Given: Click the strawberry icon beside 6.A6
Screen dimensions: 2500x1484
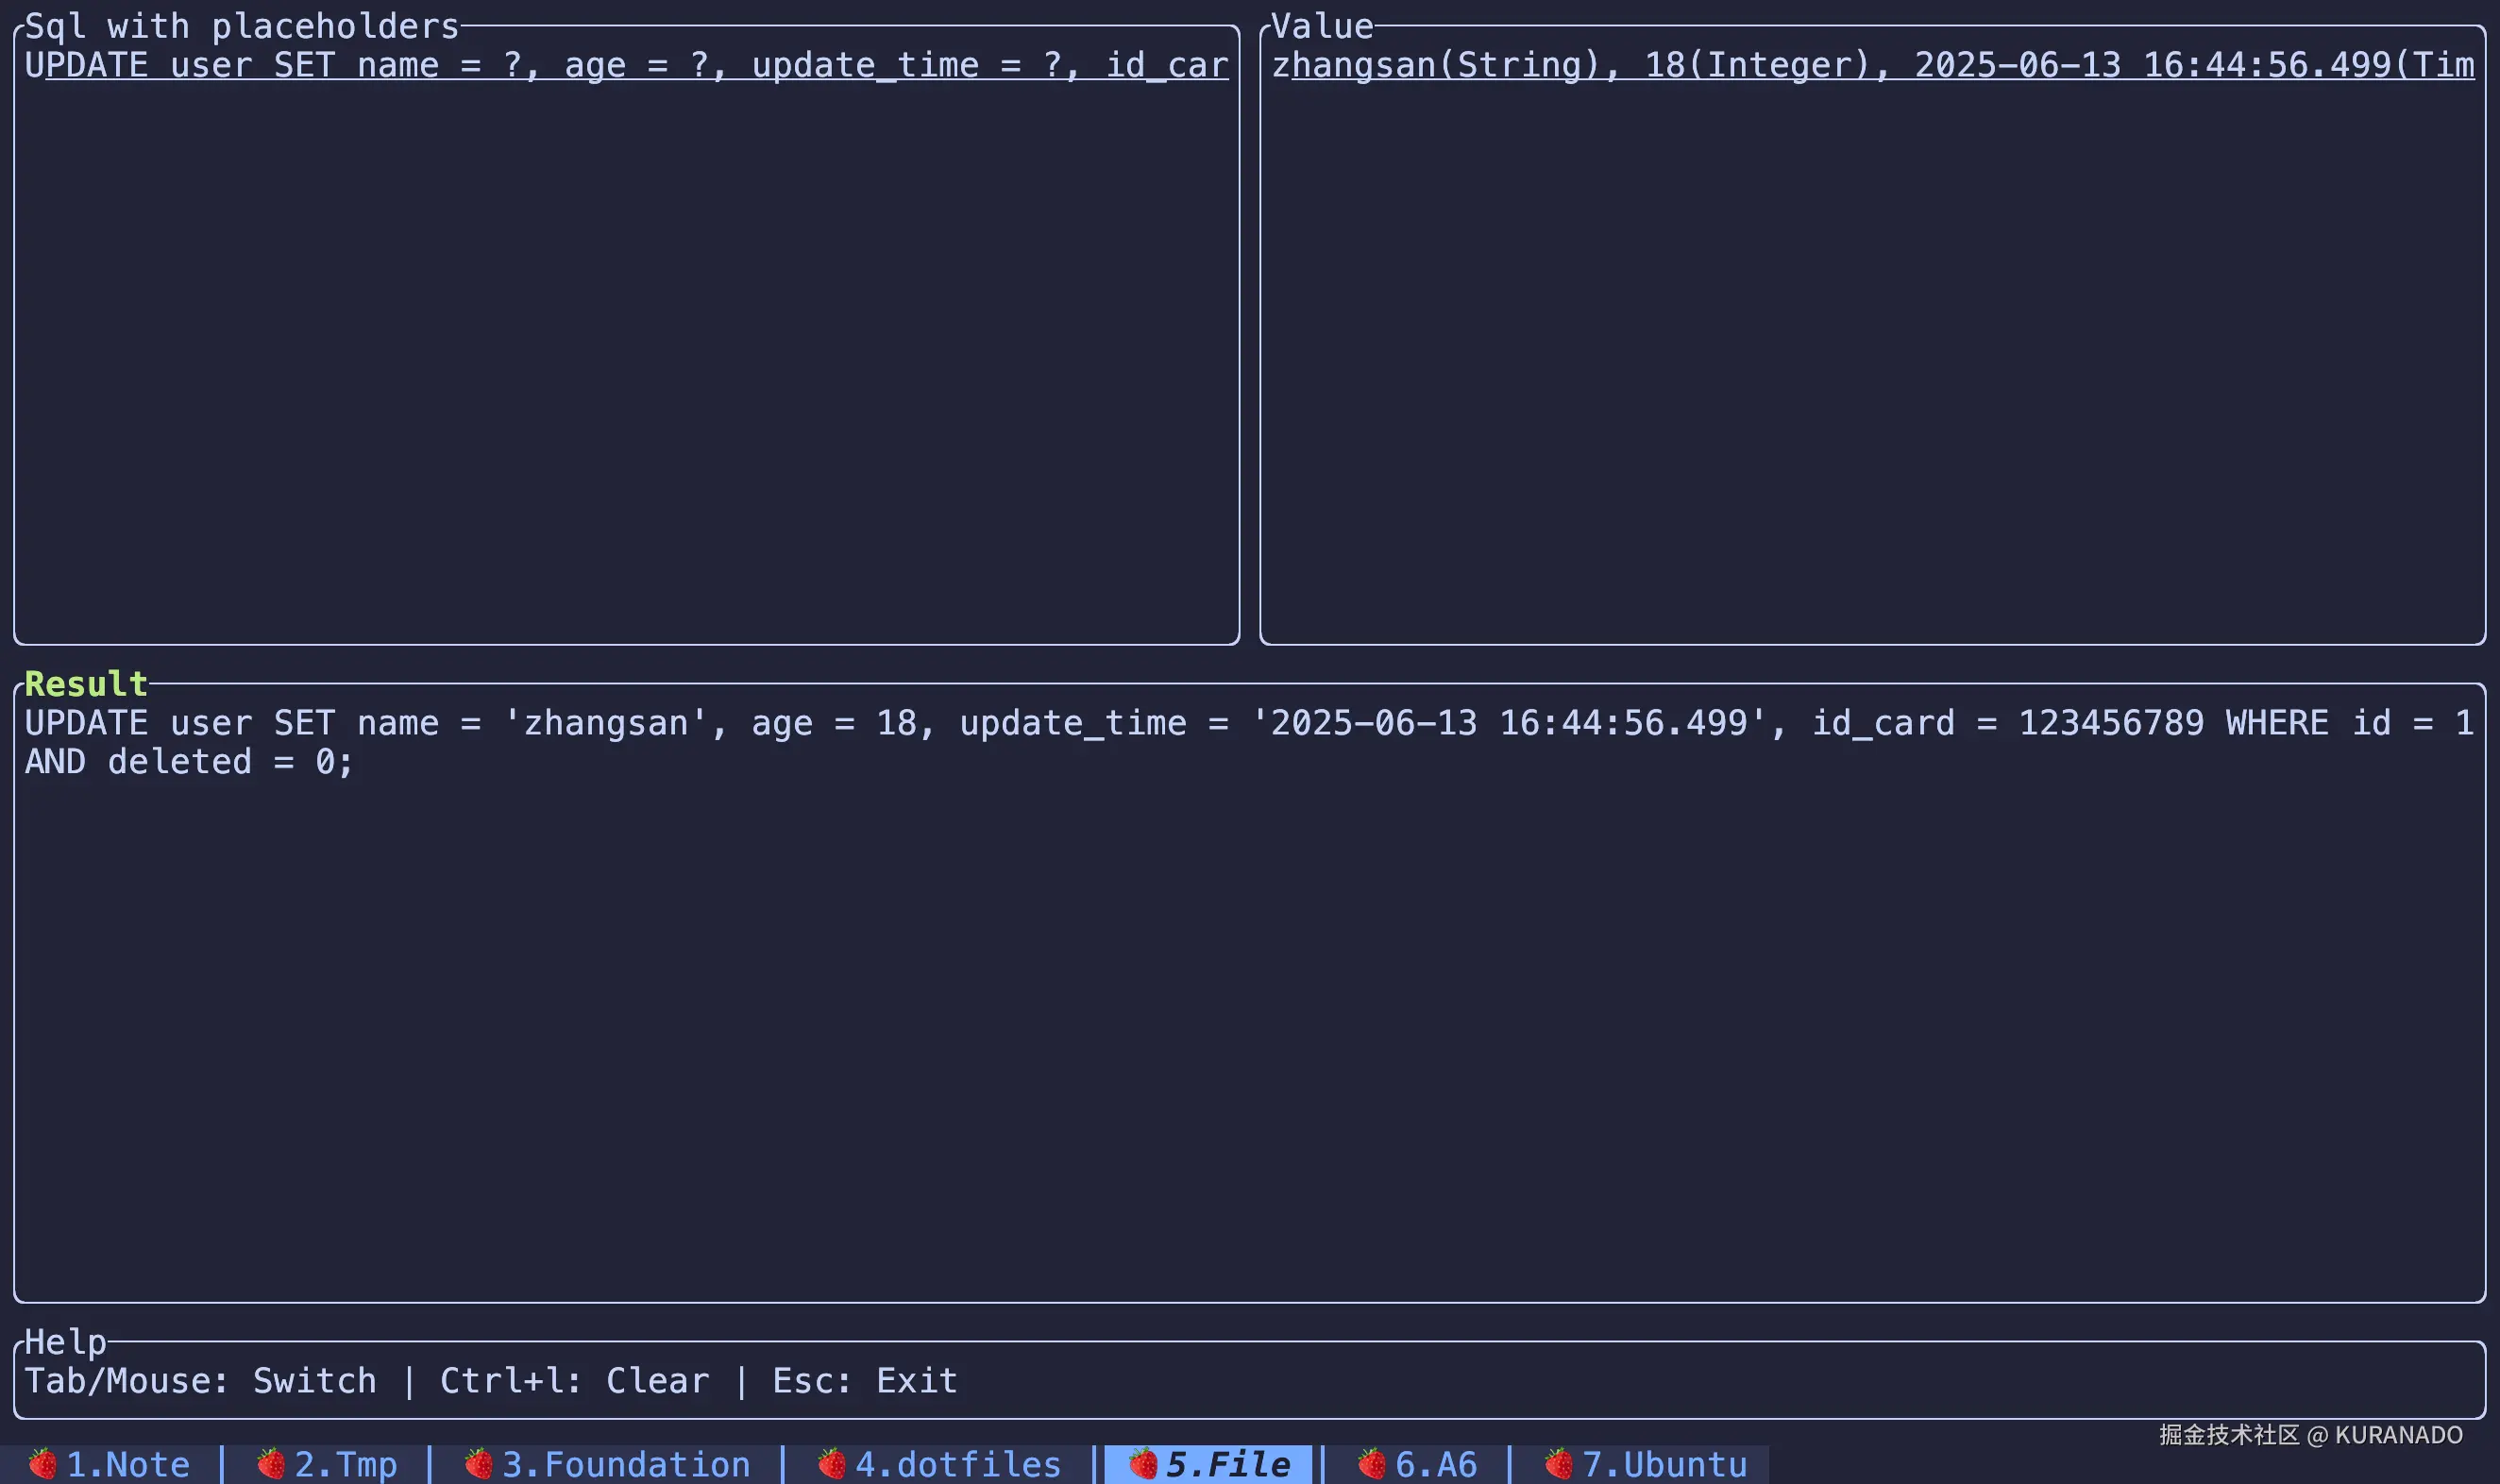Looking at the screenshot, I should [x=1372, y=1464].
